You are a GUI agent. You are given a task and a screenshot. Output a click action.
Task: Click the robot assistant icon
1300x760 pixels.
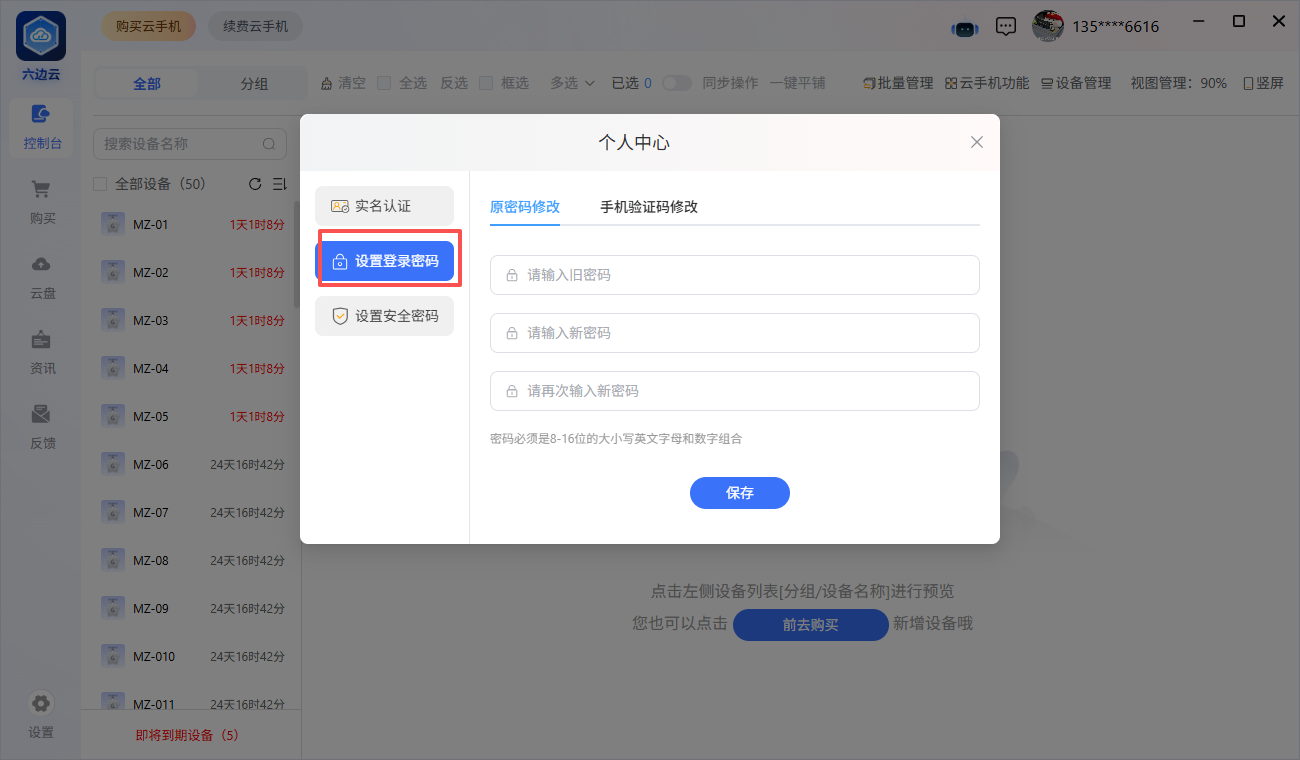(x=964, y=27)
